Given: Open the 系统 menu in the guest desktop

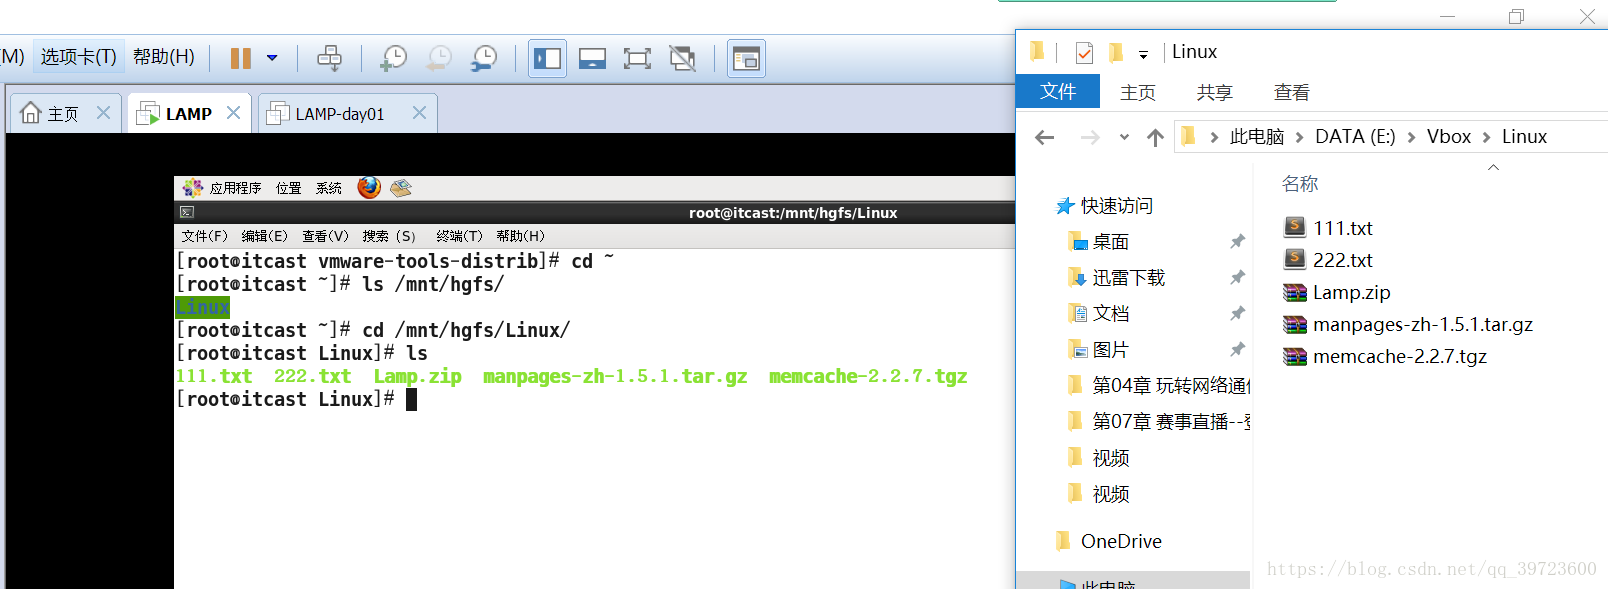Looking at the screenshot, I should 329,188.
